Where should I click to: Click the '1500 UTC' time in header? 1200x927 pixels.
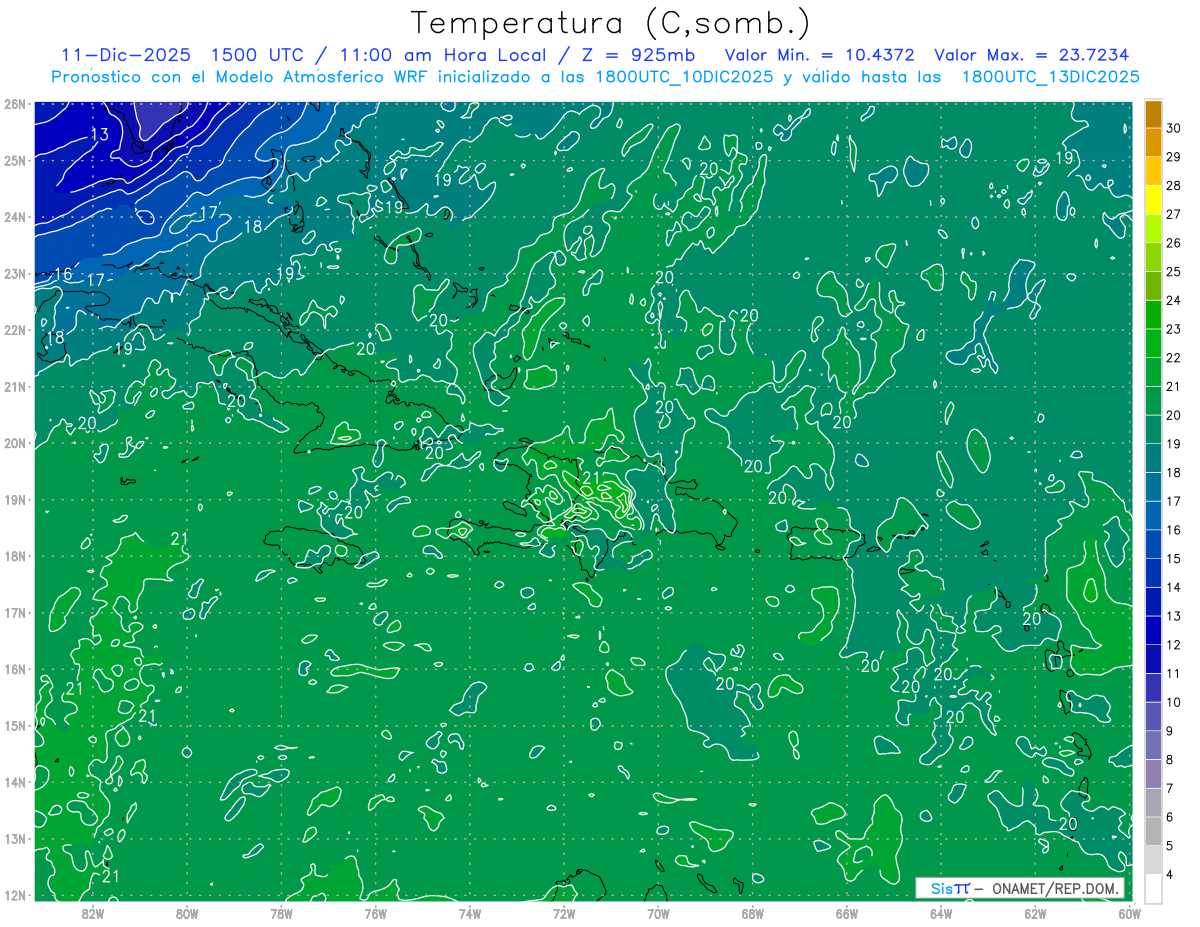pyautogui.click(x=257, y=55)
